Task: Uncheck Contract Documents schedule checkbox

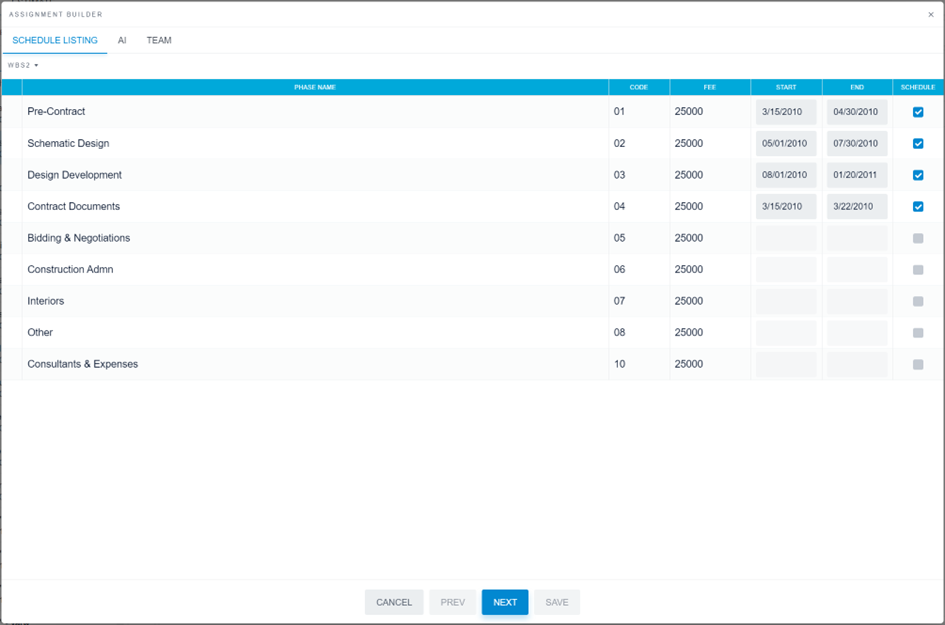Action: (x=917, y=206)
